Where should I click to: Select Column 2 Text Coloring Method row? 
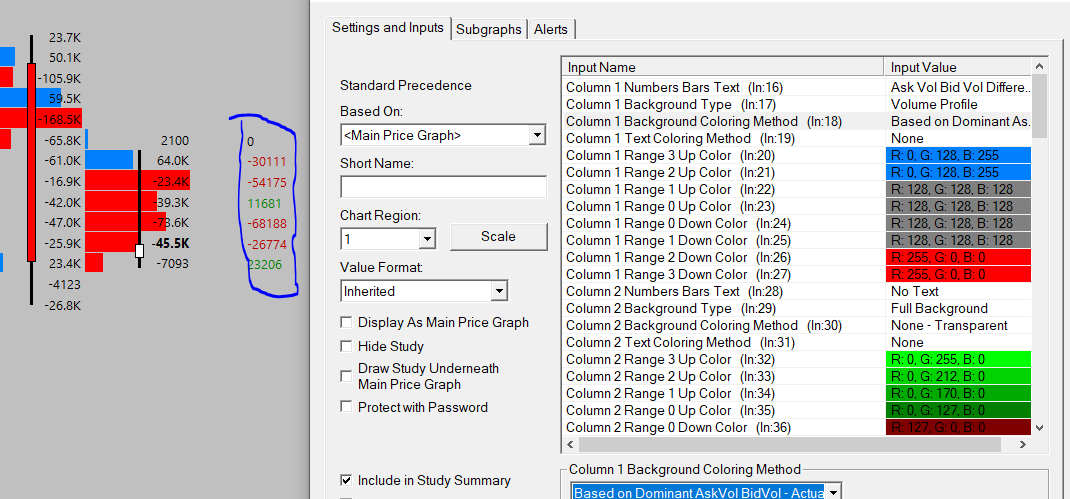coord(797,343)
